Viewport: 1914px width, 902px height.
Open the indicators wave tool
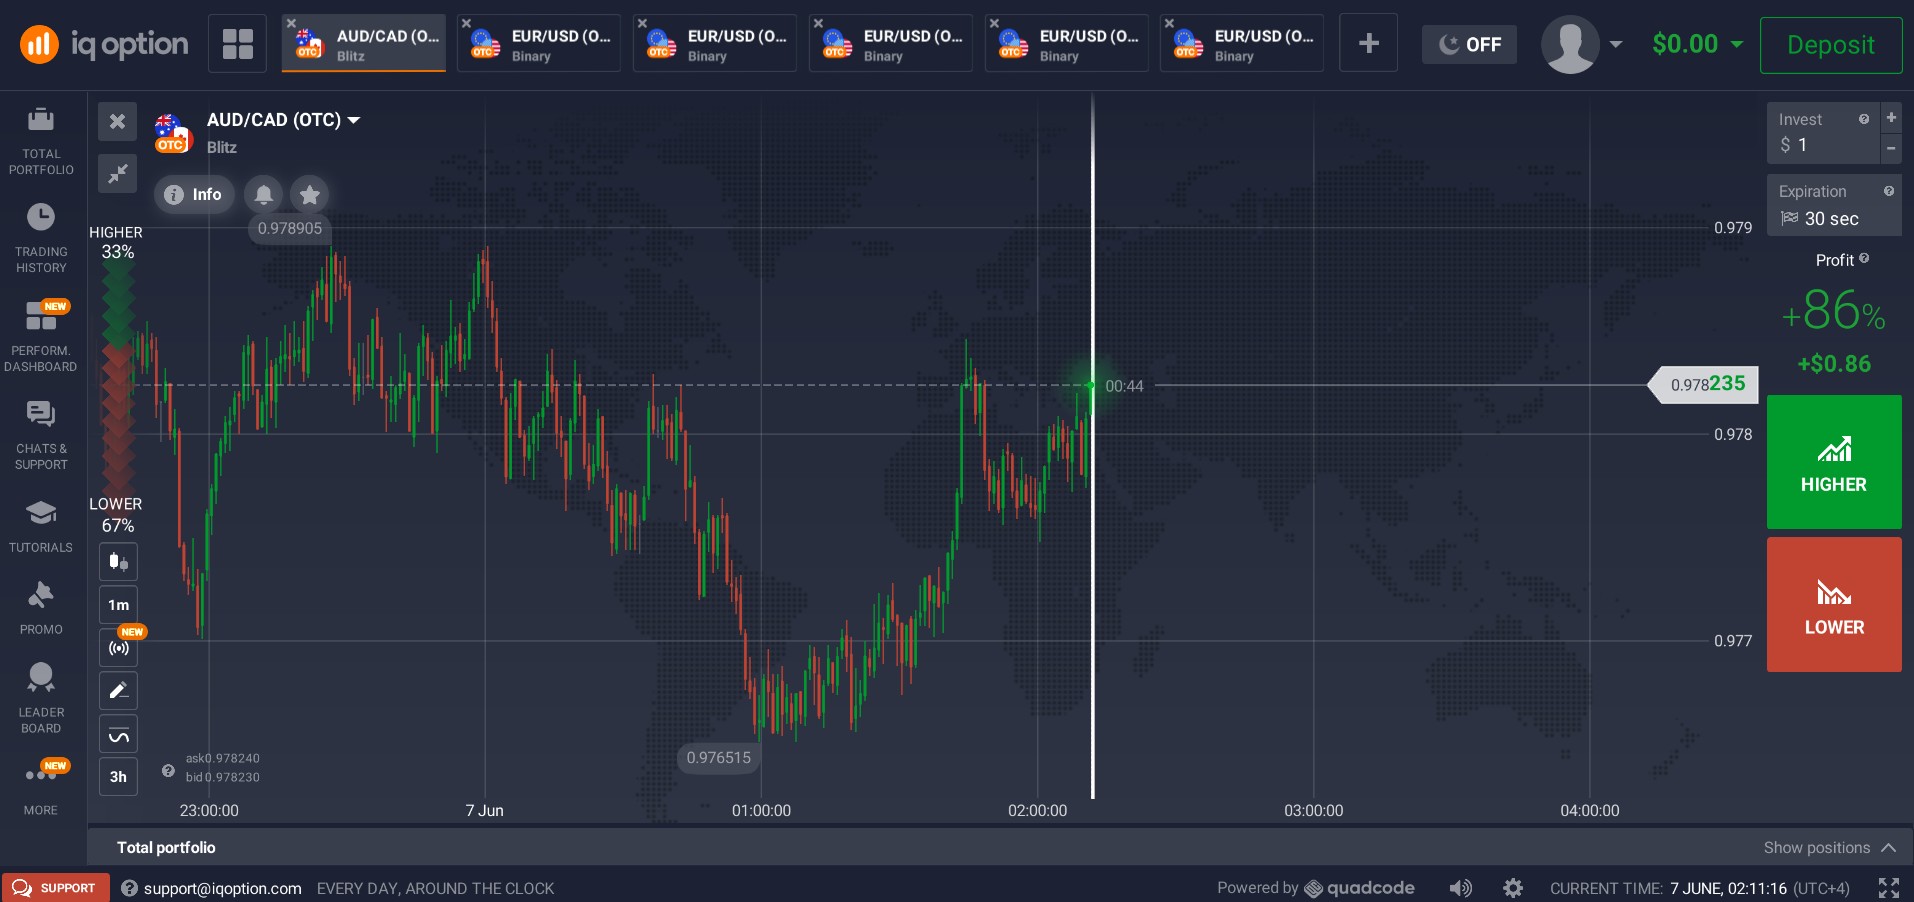(118, 736)
